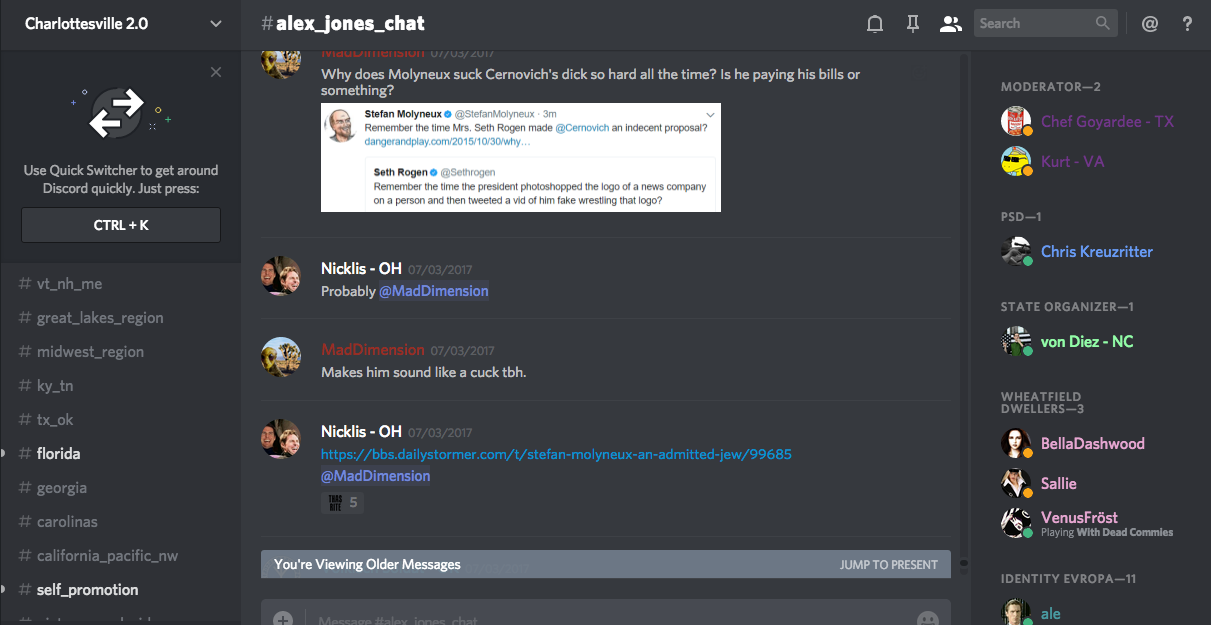1211x625 pixels.
Task: Select the great_lakes_region channel
Action: click(x=100, y=318)
